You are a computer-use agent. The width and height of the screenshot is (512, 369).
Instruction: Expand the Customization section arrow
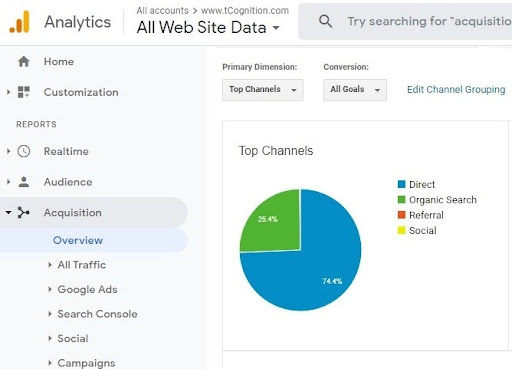coord(9,92)
